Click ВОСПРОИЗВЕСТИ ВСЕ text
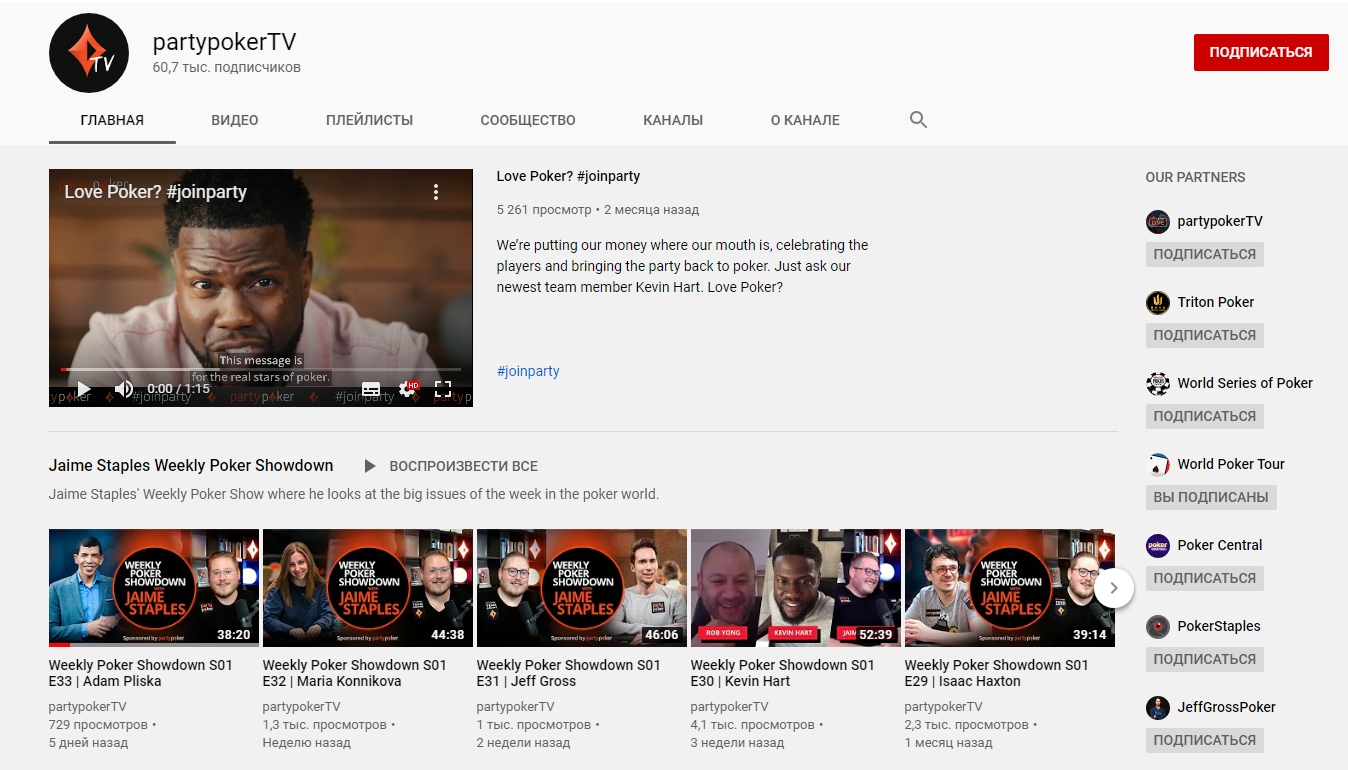 pos(463,466)
